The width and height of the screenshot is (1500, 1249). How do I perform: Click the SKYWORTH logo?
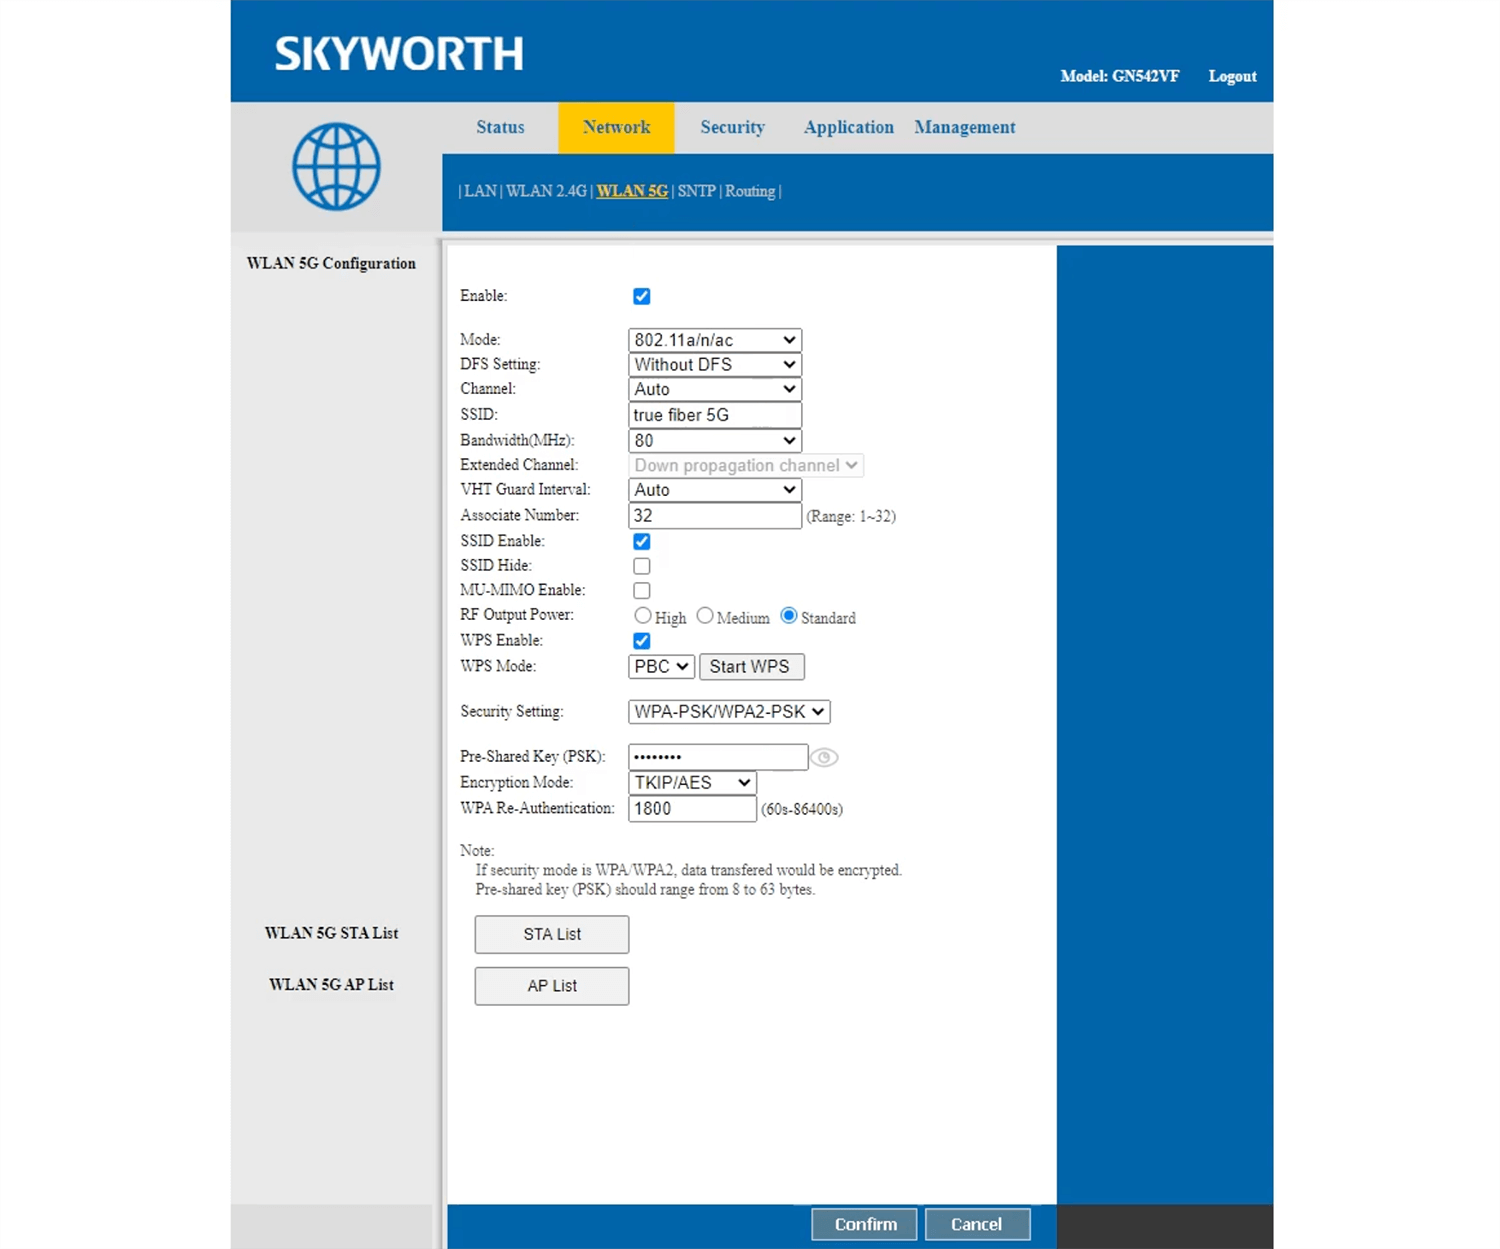tap(399, 54)
